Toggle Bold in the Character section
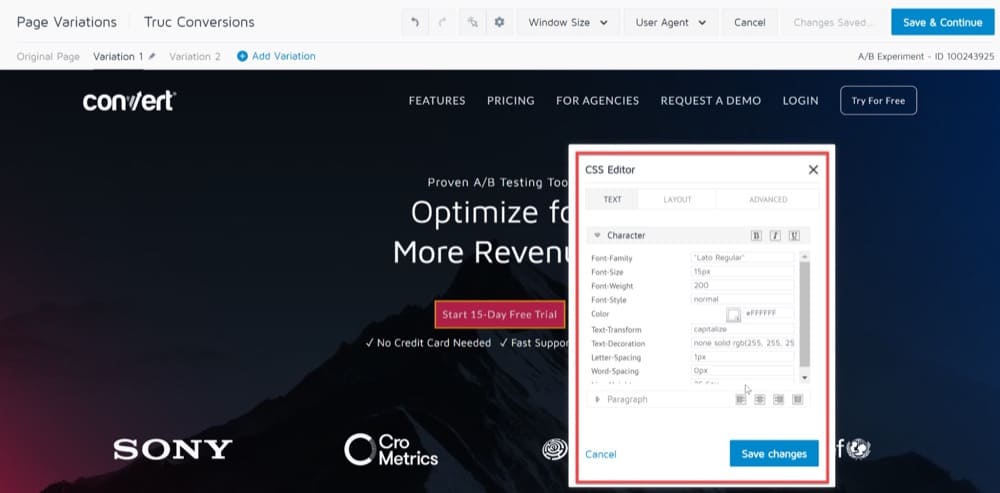 tap(756, 235)
